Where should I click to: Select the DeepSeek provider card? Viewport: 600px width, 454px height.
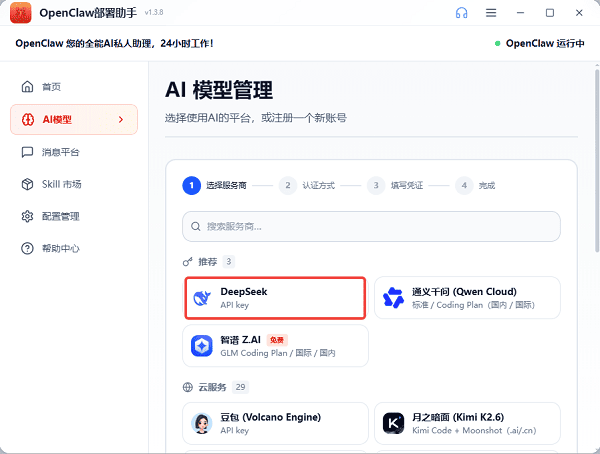click(x=275, y=298)
